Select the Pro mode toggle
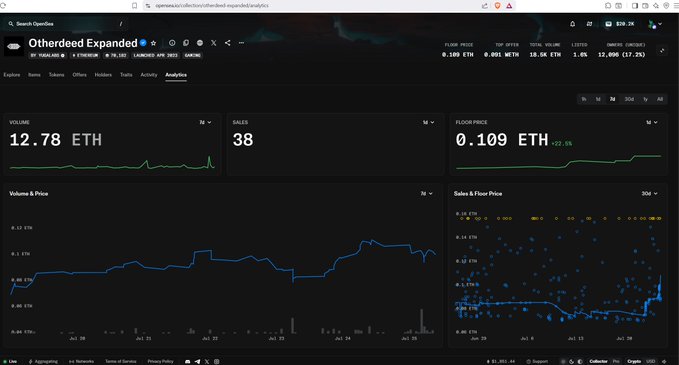 click(616, 361)
